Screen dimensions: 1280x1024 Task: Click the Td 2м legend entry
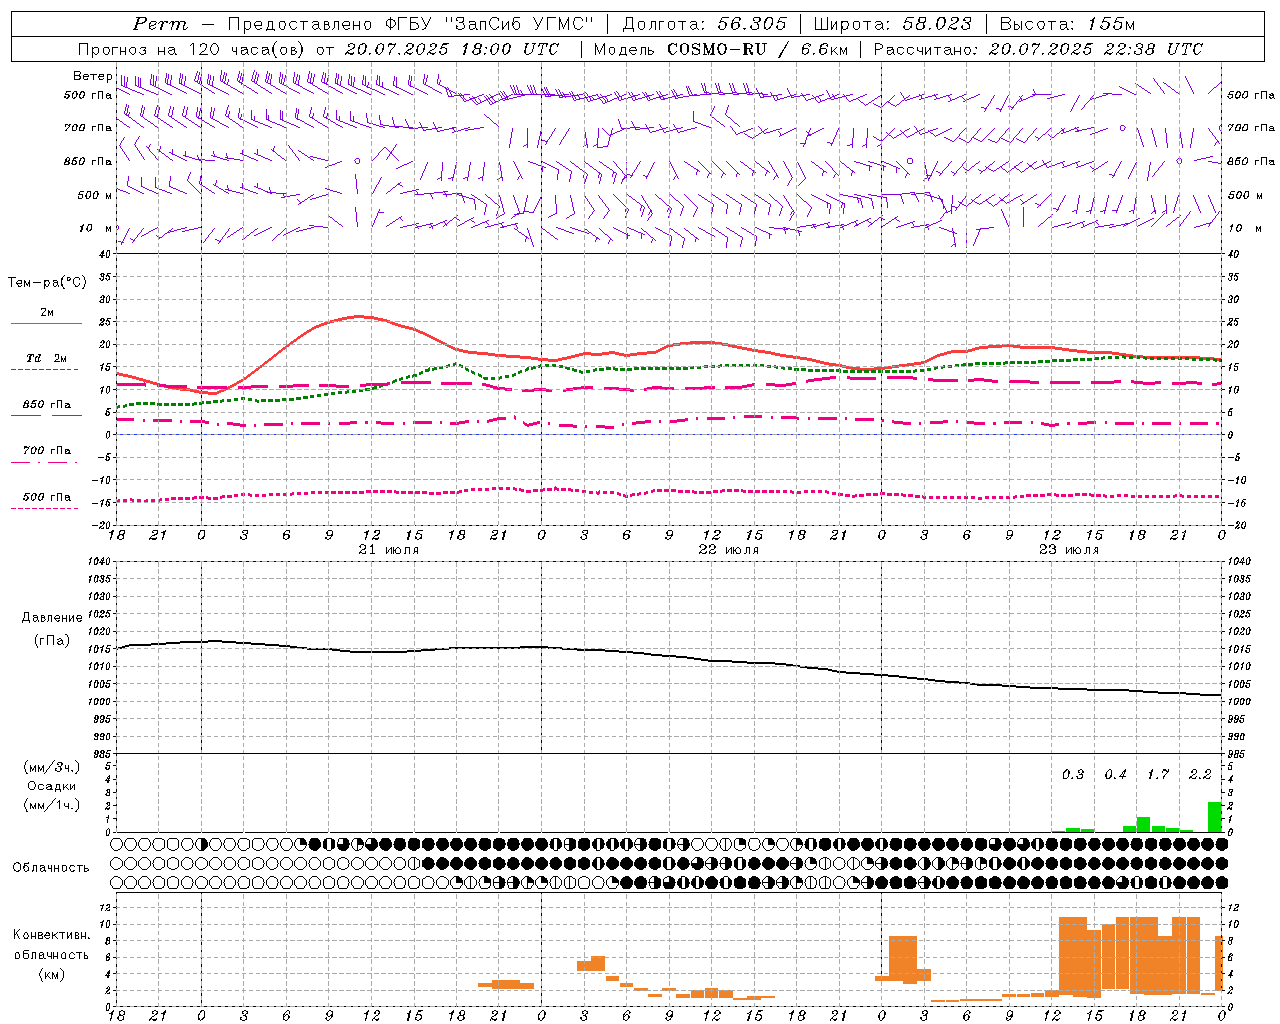pyautogui.click(x=47, y=358)
